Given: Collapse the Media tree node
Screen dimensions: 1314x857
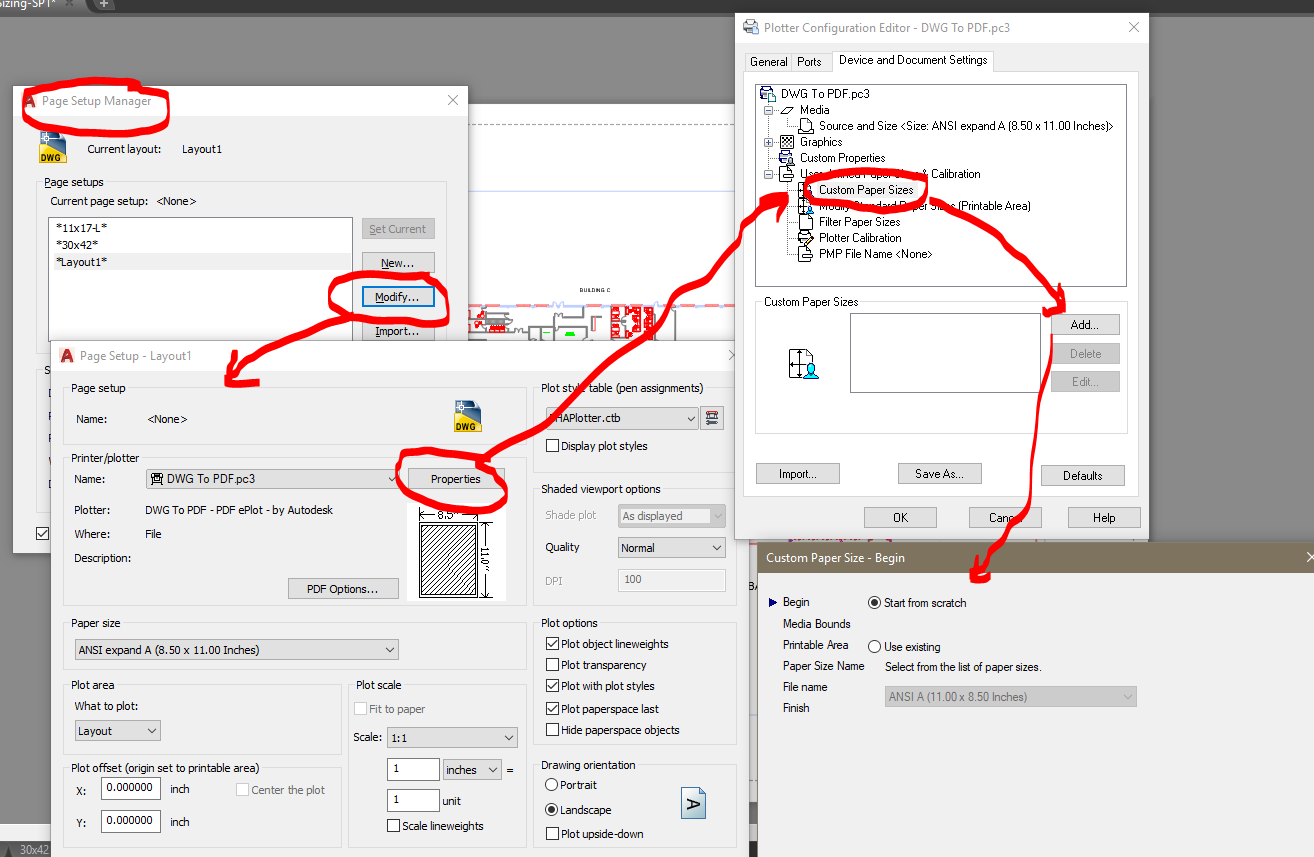Looking at the screenshot, I should click(x=769, y=110).
